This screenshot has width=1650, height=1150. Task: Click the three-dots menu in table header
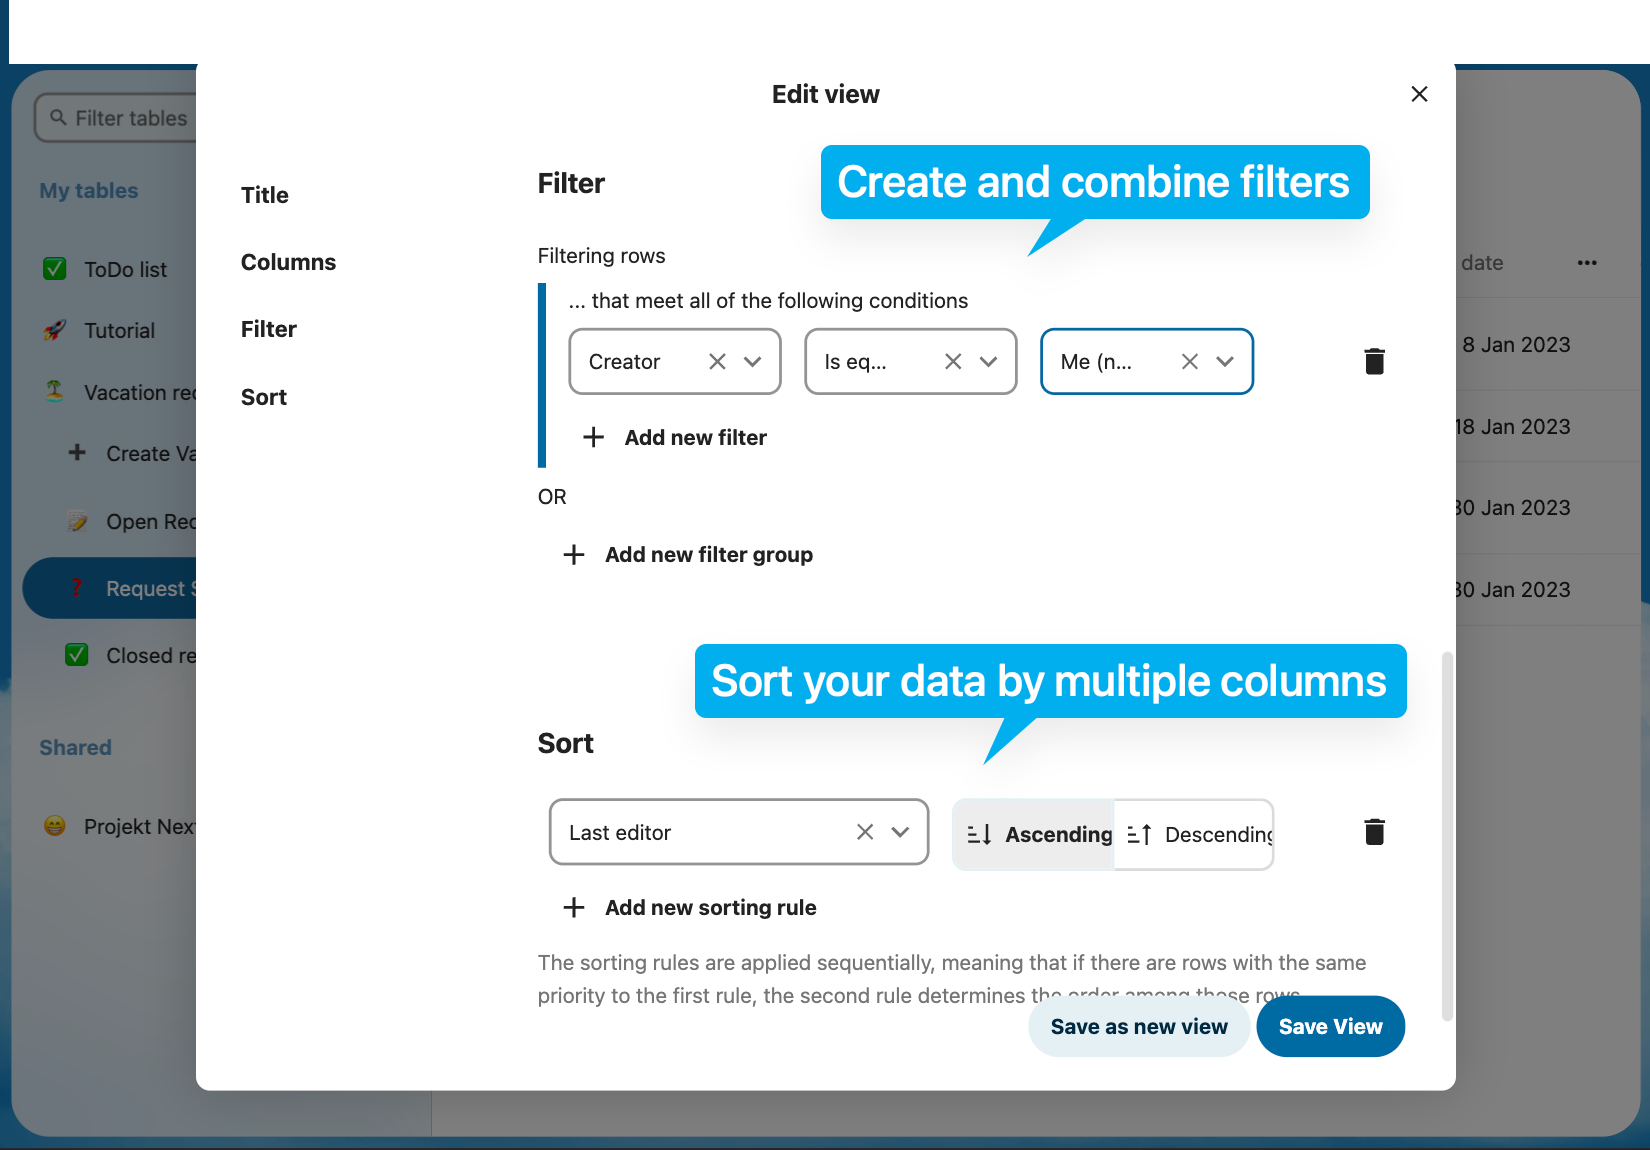(x=1587, y=263)
